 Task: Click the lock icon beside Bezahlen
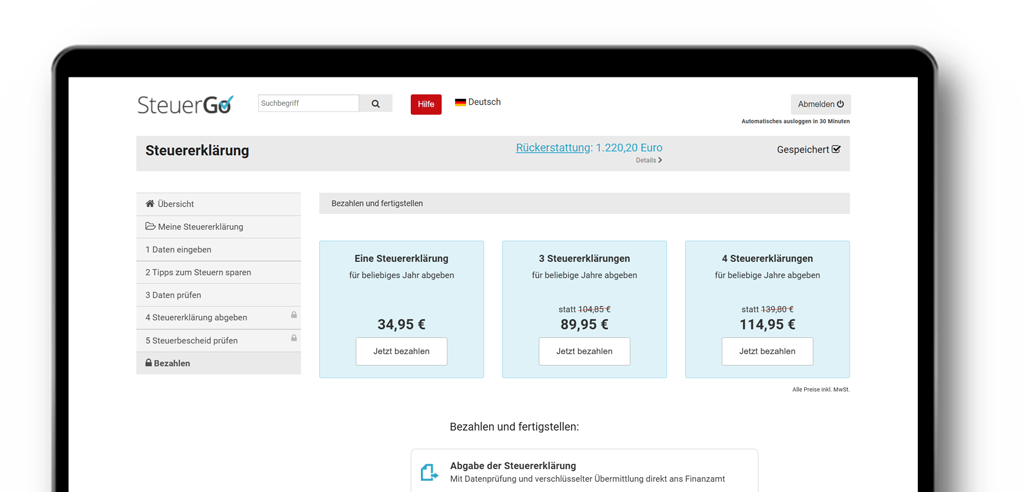coord(148,363)
